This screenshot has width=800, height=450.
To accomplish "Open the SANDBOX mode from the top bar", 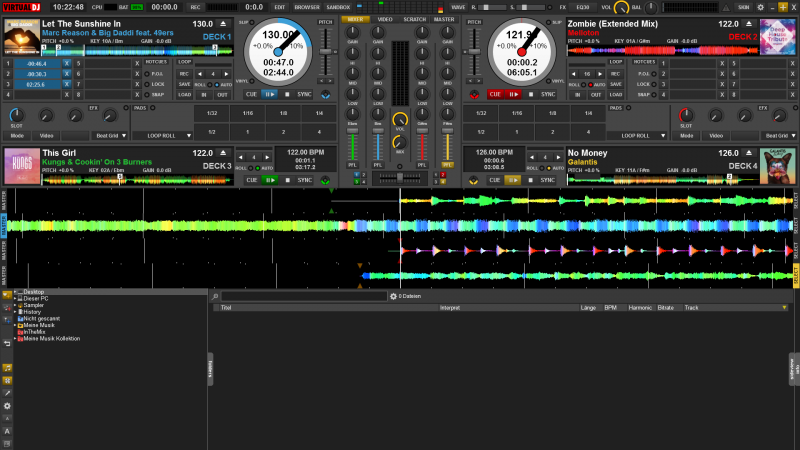I will (x=338, y=7).
